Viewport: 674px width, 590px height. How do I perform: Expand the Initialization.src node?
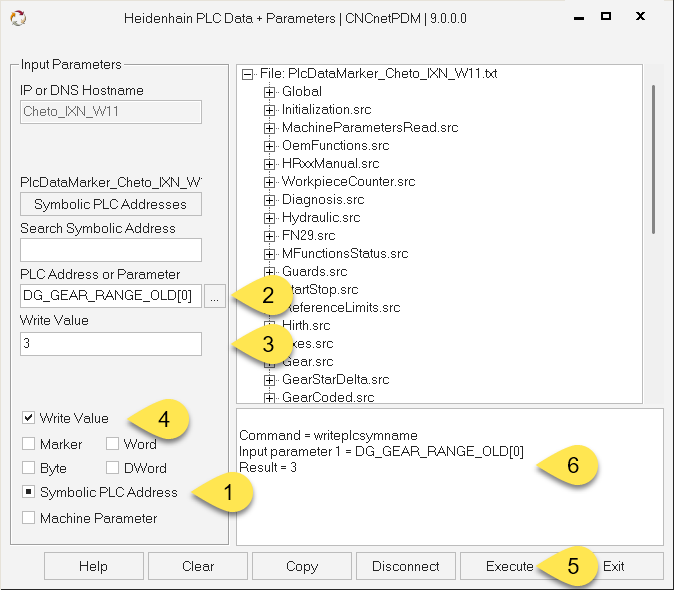[x=269, y=110]
